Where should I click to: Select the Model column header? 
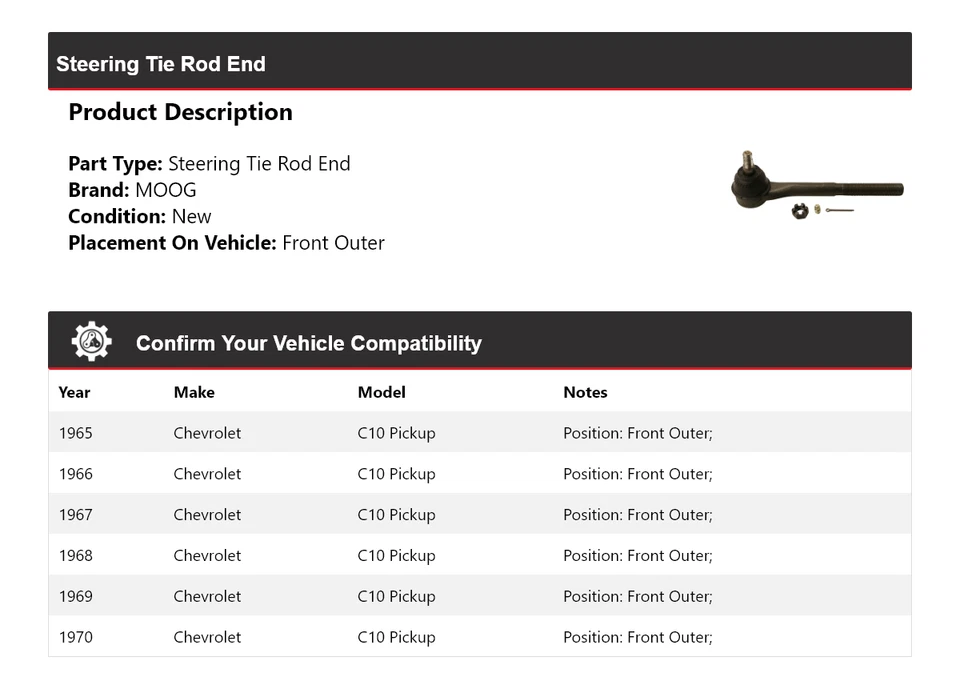click(381, 392)
